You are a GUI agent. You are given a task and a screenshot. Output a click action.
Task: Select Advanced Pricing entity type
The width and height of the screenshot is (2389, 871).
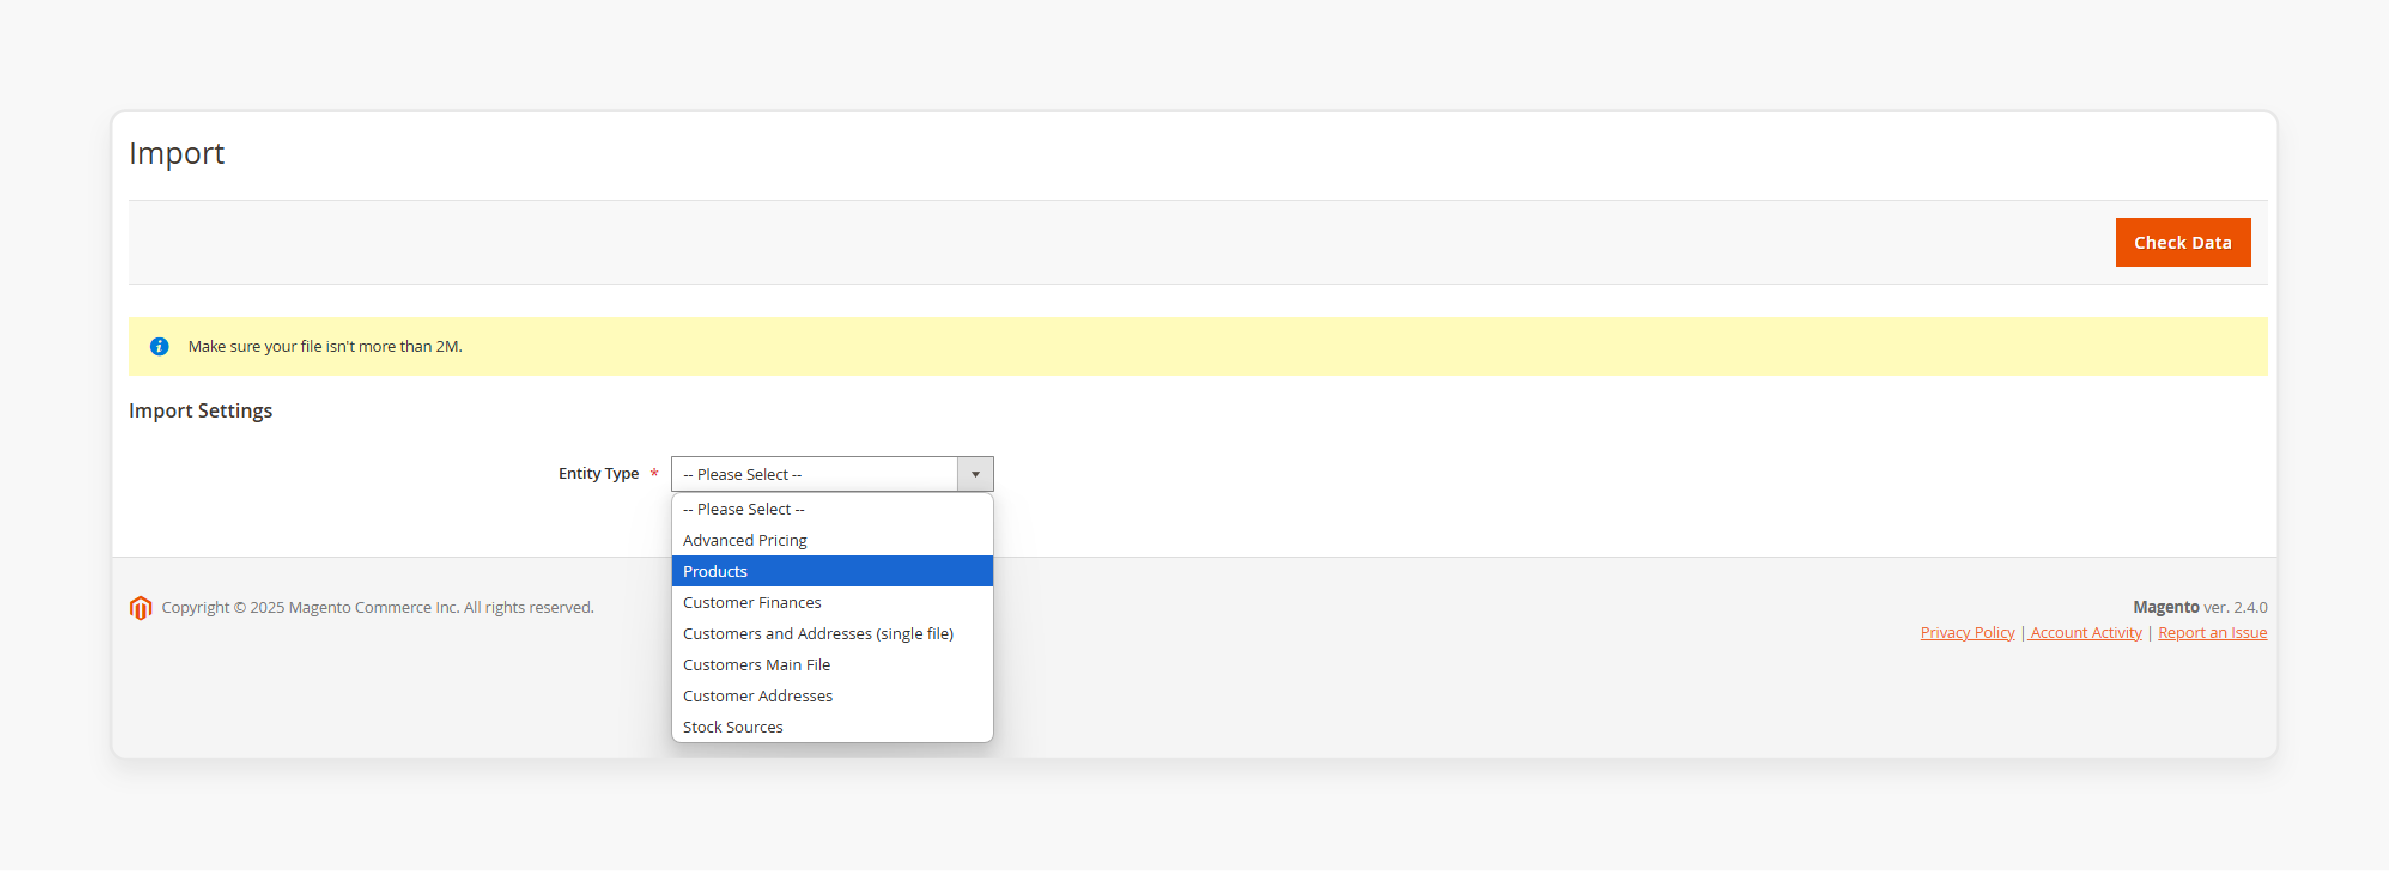[832, 540]
